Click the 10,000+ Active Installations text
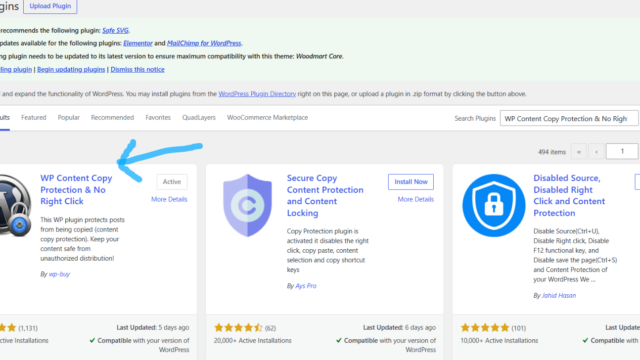Image resolution: width=640 pixels, height=360 pixels. tap(499, 340)
